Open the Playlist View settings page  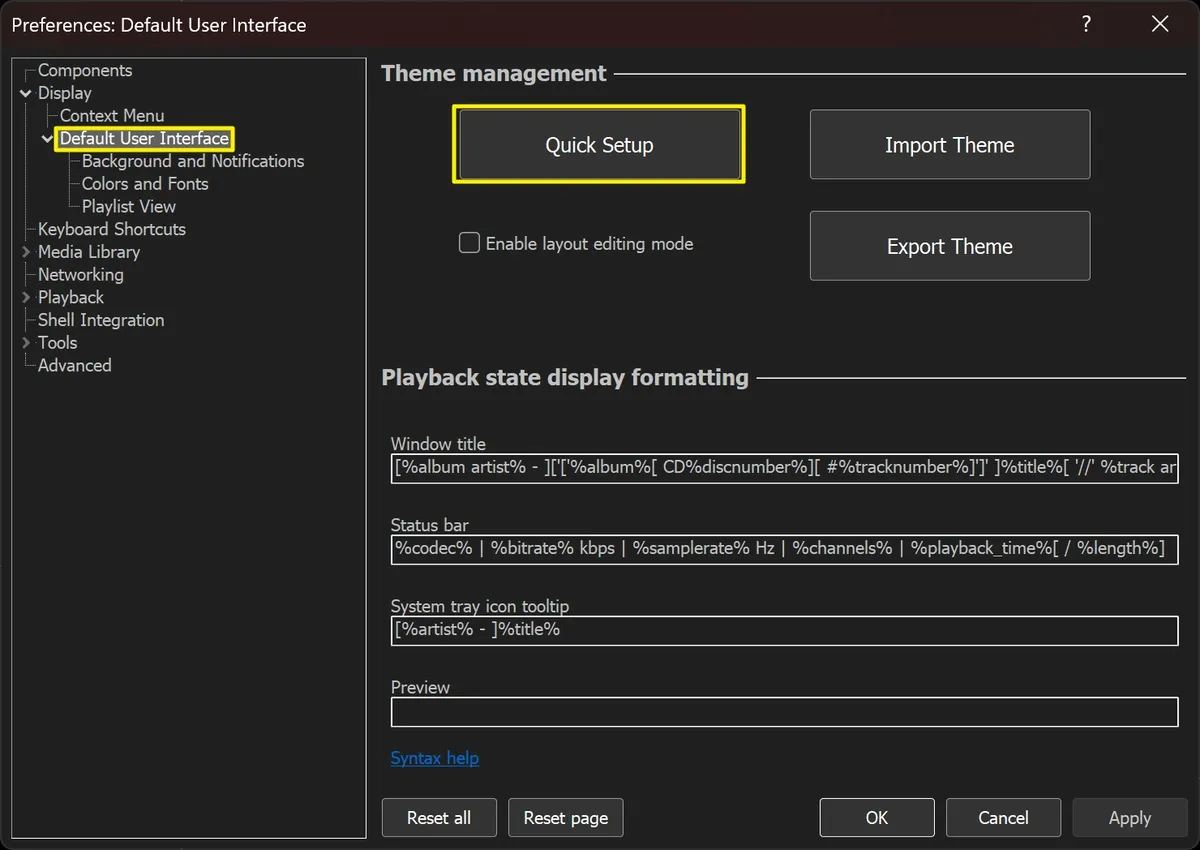(x=129, y=207)
